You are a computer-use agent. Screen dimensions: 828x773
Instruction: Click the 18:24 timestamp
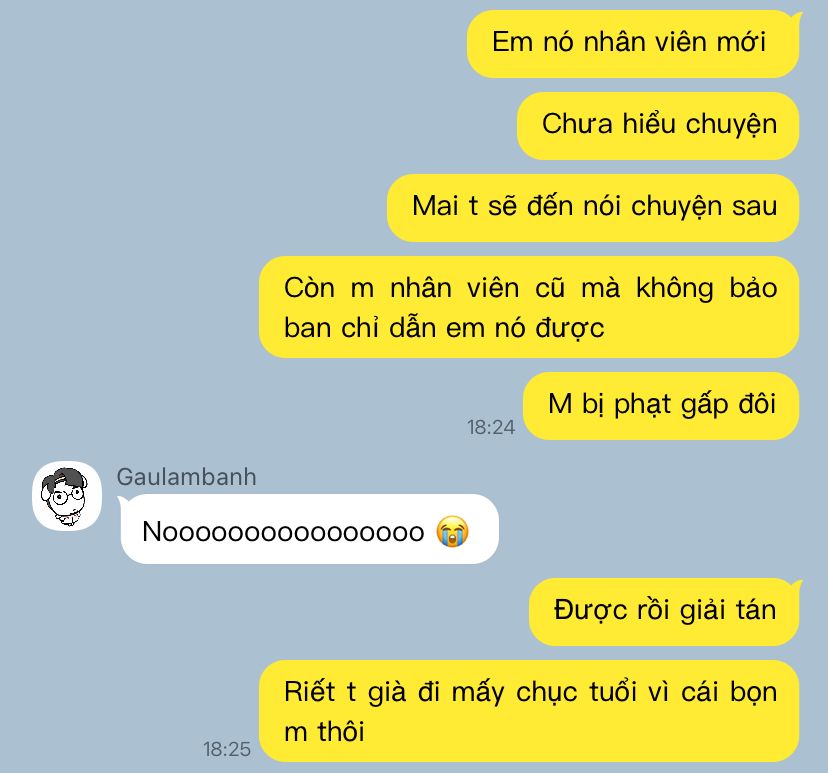[x=491, y=427]
